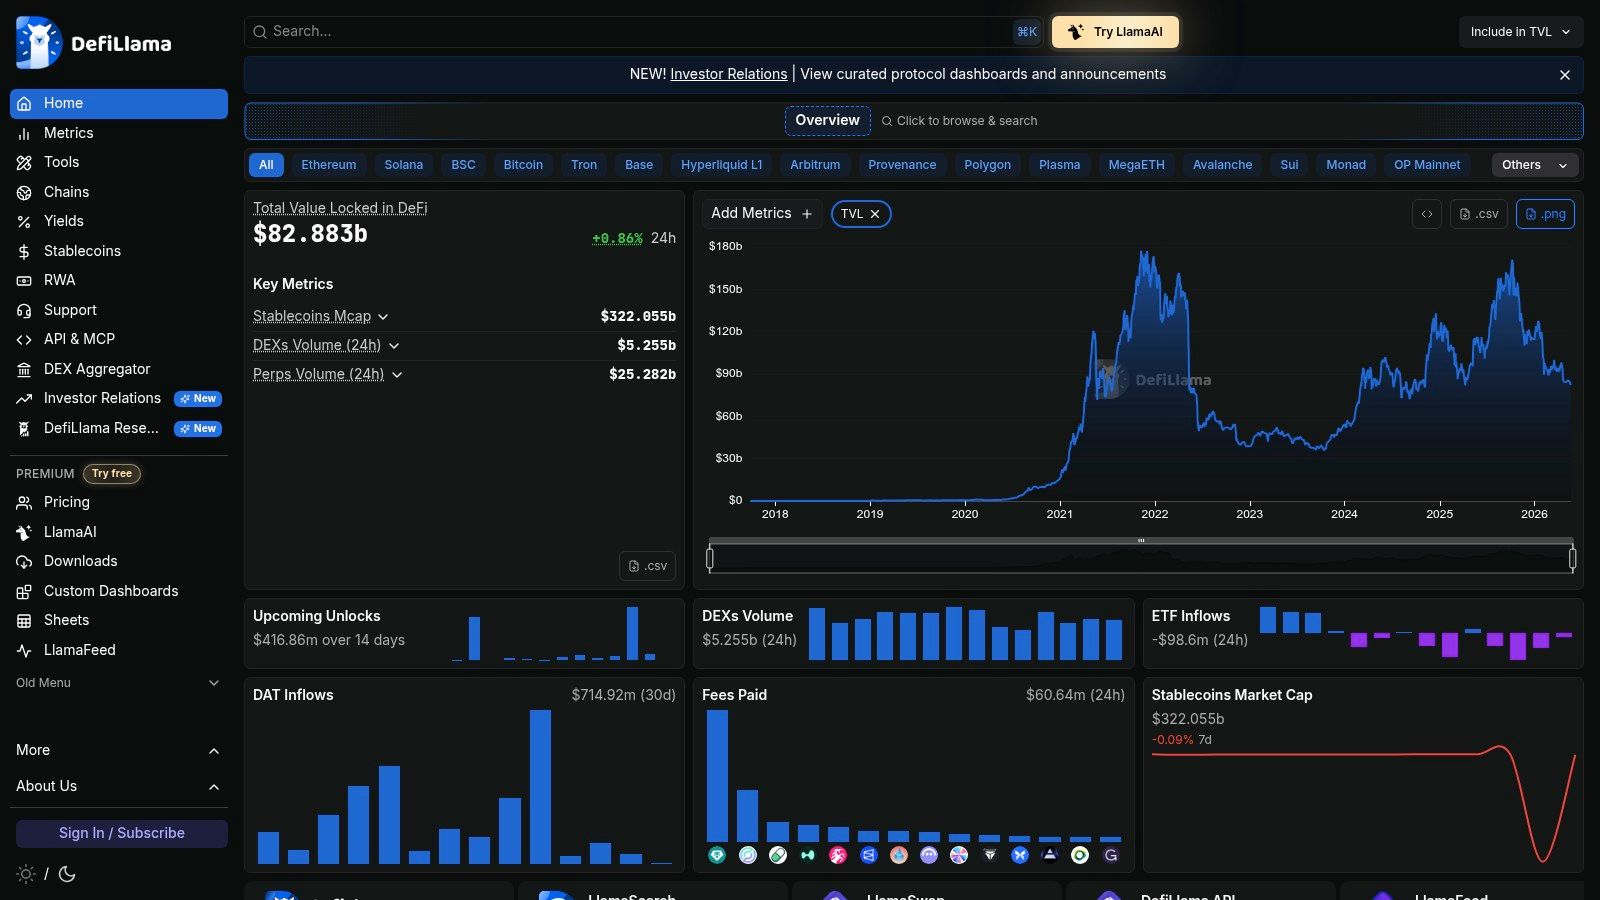Open the Upcoming Unlocks card
Image resolution: width=1600 pixels, height=900 pixels.
[464, 633]
